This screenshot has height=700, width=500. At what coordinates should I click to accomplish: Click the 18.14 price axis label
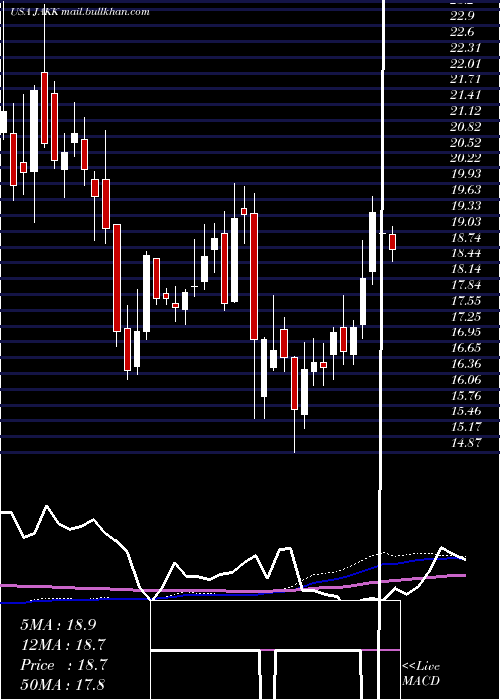point(465,269)
